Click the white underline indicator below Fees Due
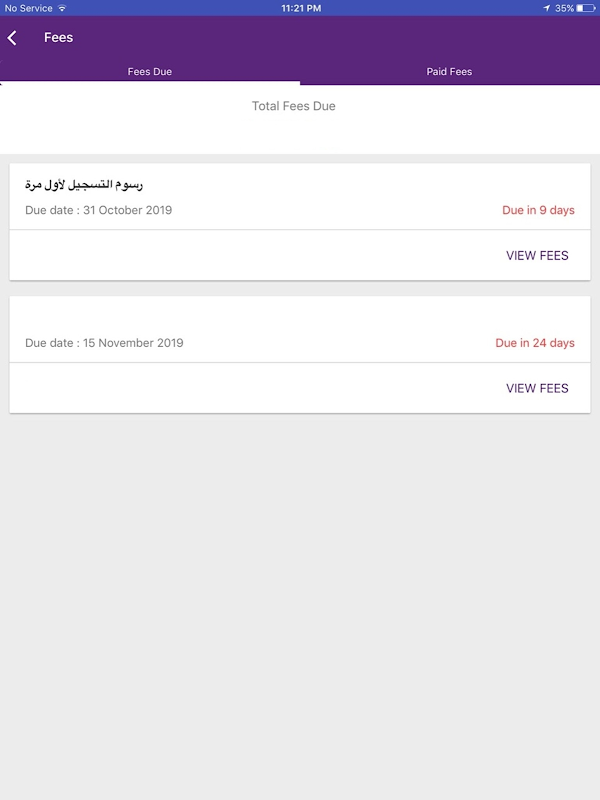 (150, 83)
